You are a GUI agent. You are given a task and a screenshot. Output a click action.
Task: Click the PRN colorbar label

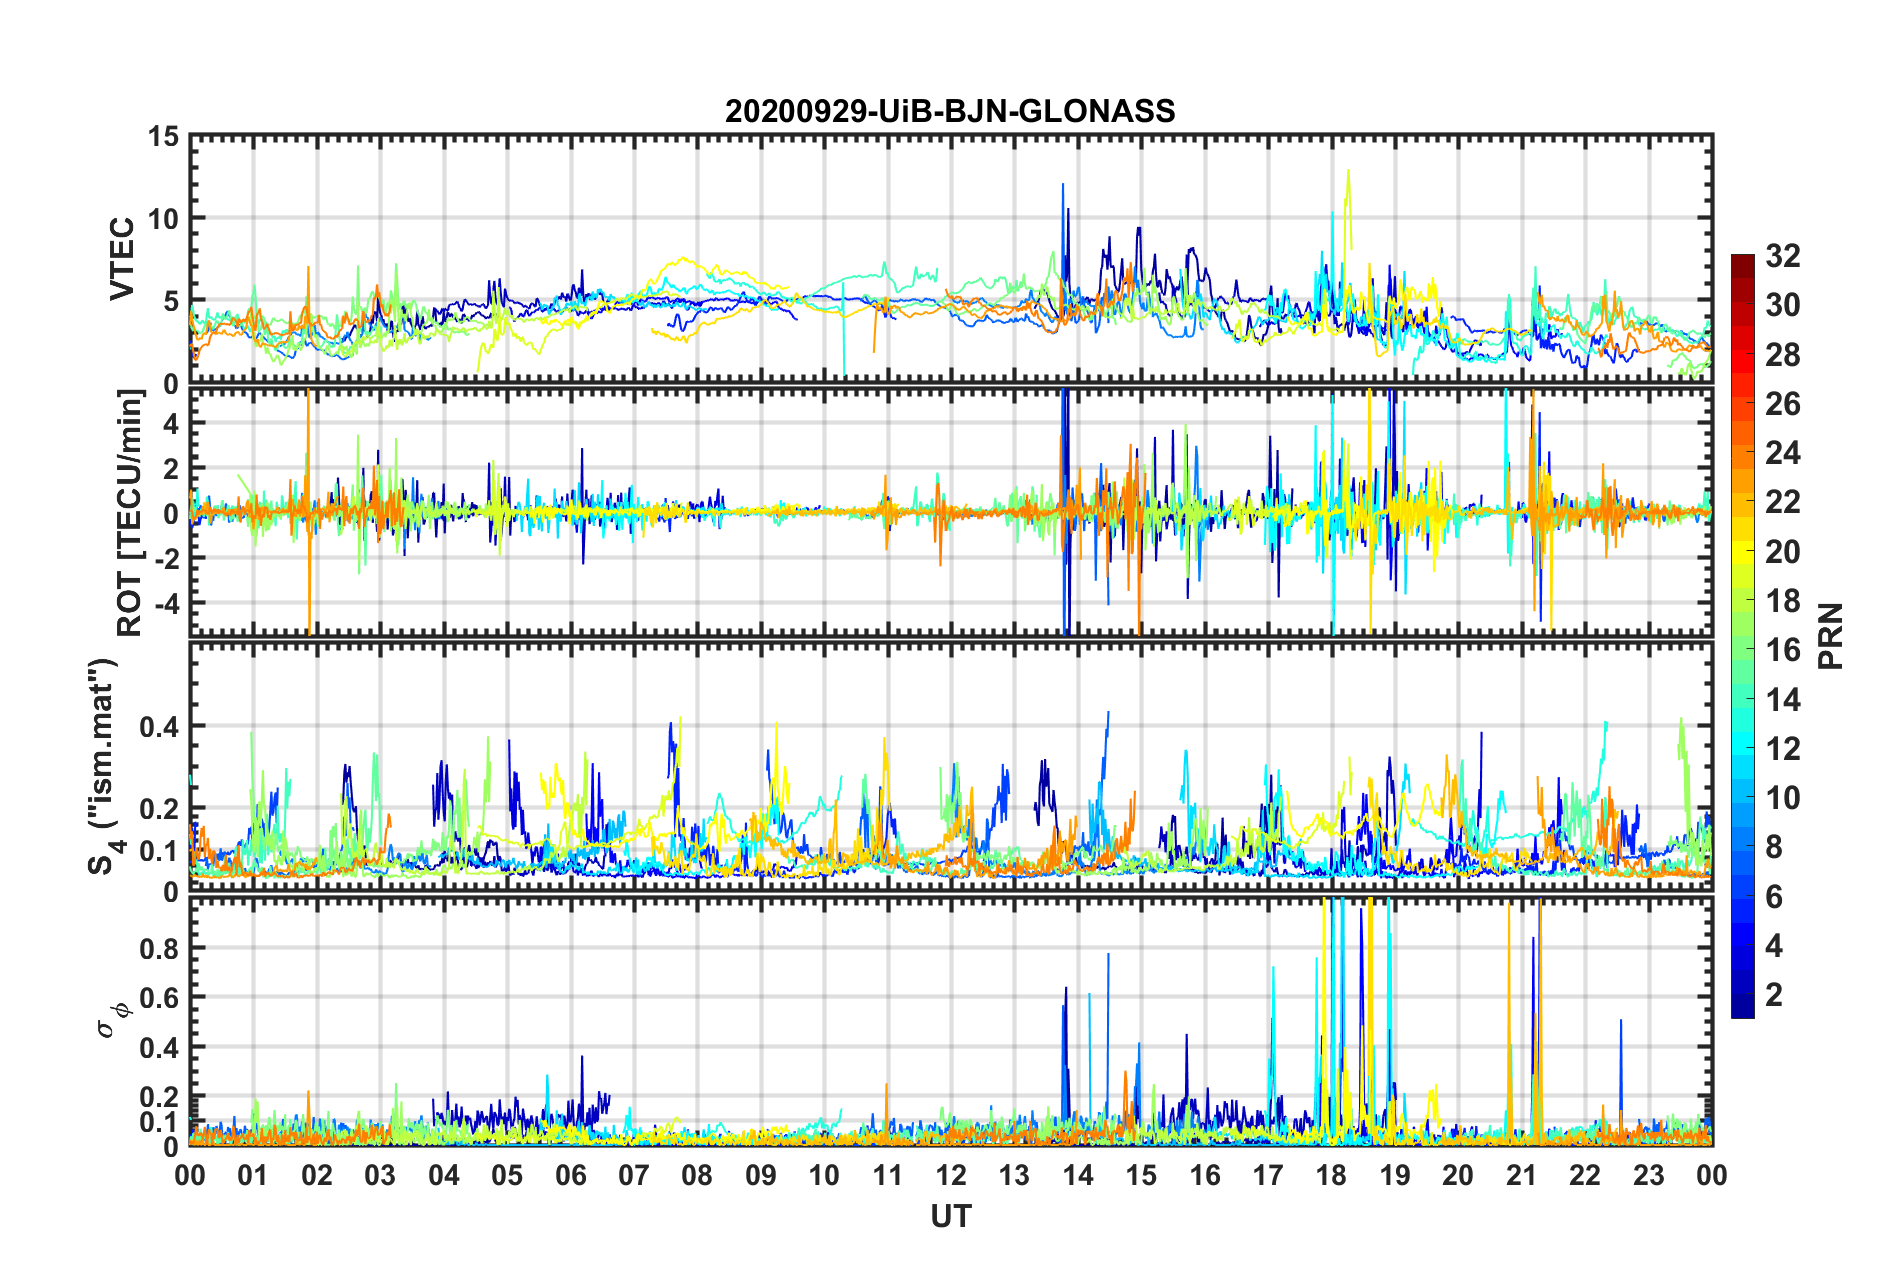click(x=1831, y=636)
